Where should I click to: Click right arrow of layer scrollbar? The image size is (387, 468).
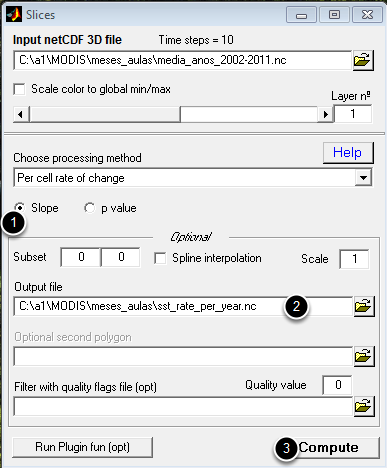point(325,114)
